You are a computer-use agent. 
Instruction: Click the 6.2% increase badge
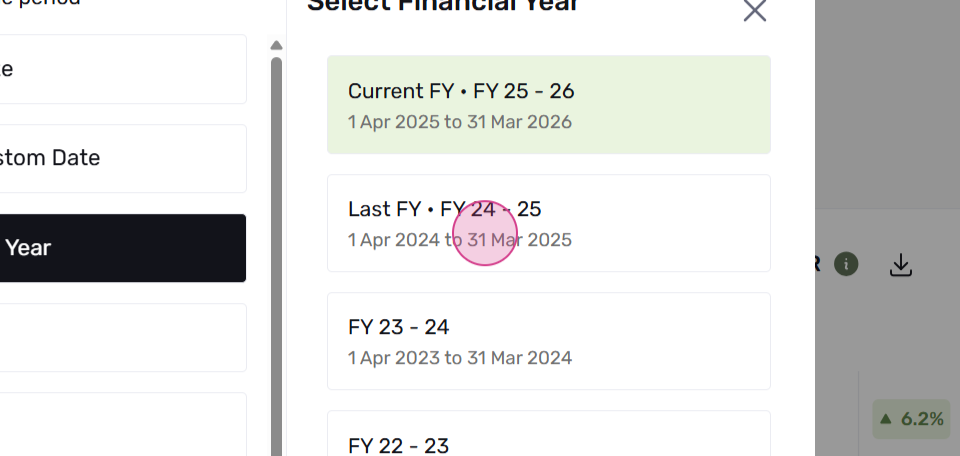coord(911,419)
